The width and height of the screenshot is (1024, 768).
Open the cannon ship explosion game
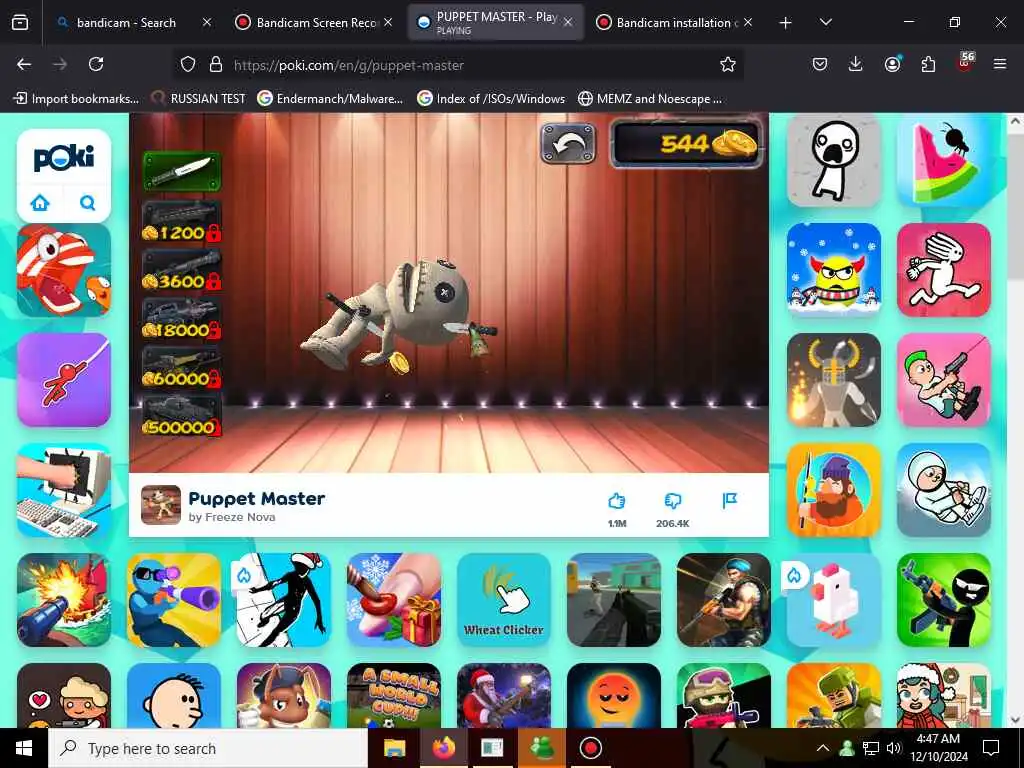coord(64,600)
